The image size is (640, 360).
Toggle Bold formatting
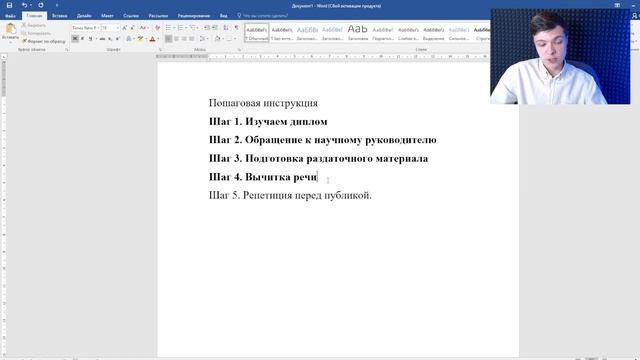click(75, 39)
